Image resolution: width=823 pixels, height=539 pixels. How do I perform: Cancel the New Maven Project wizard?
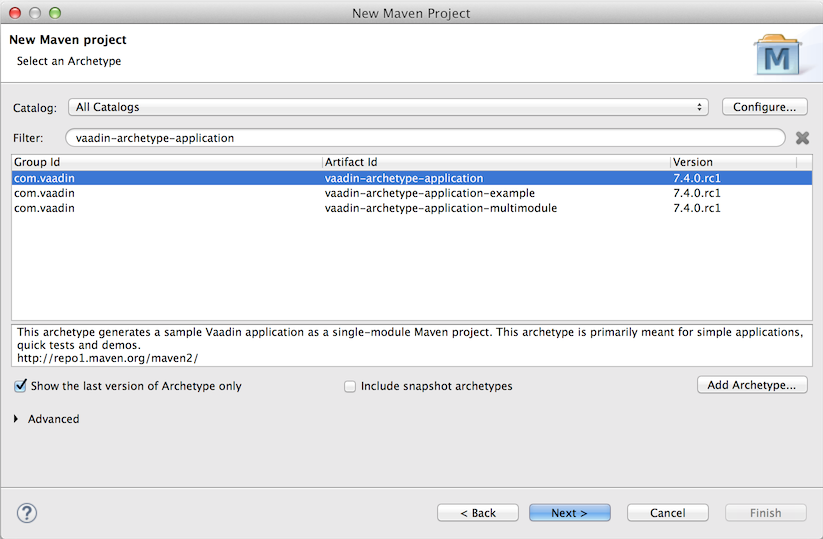[x=668, y=513]
